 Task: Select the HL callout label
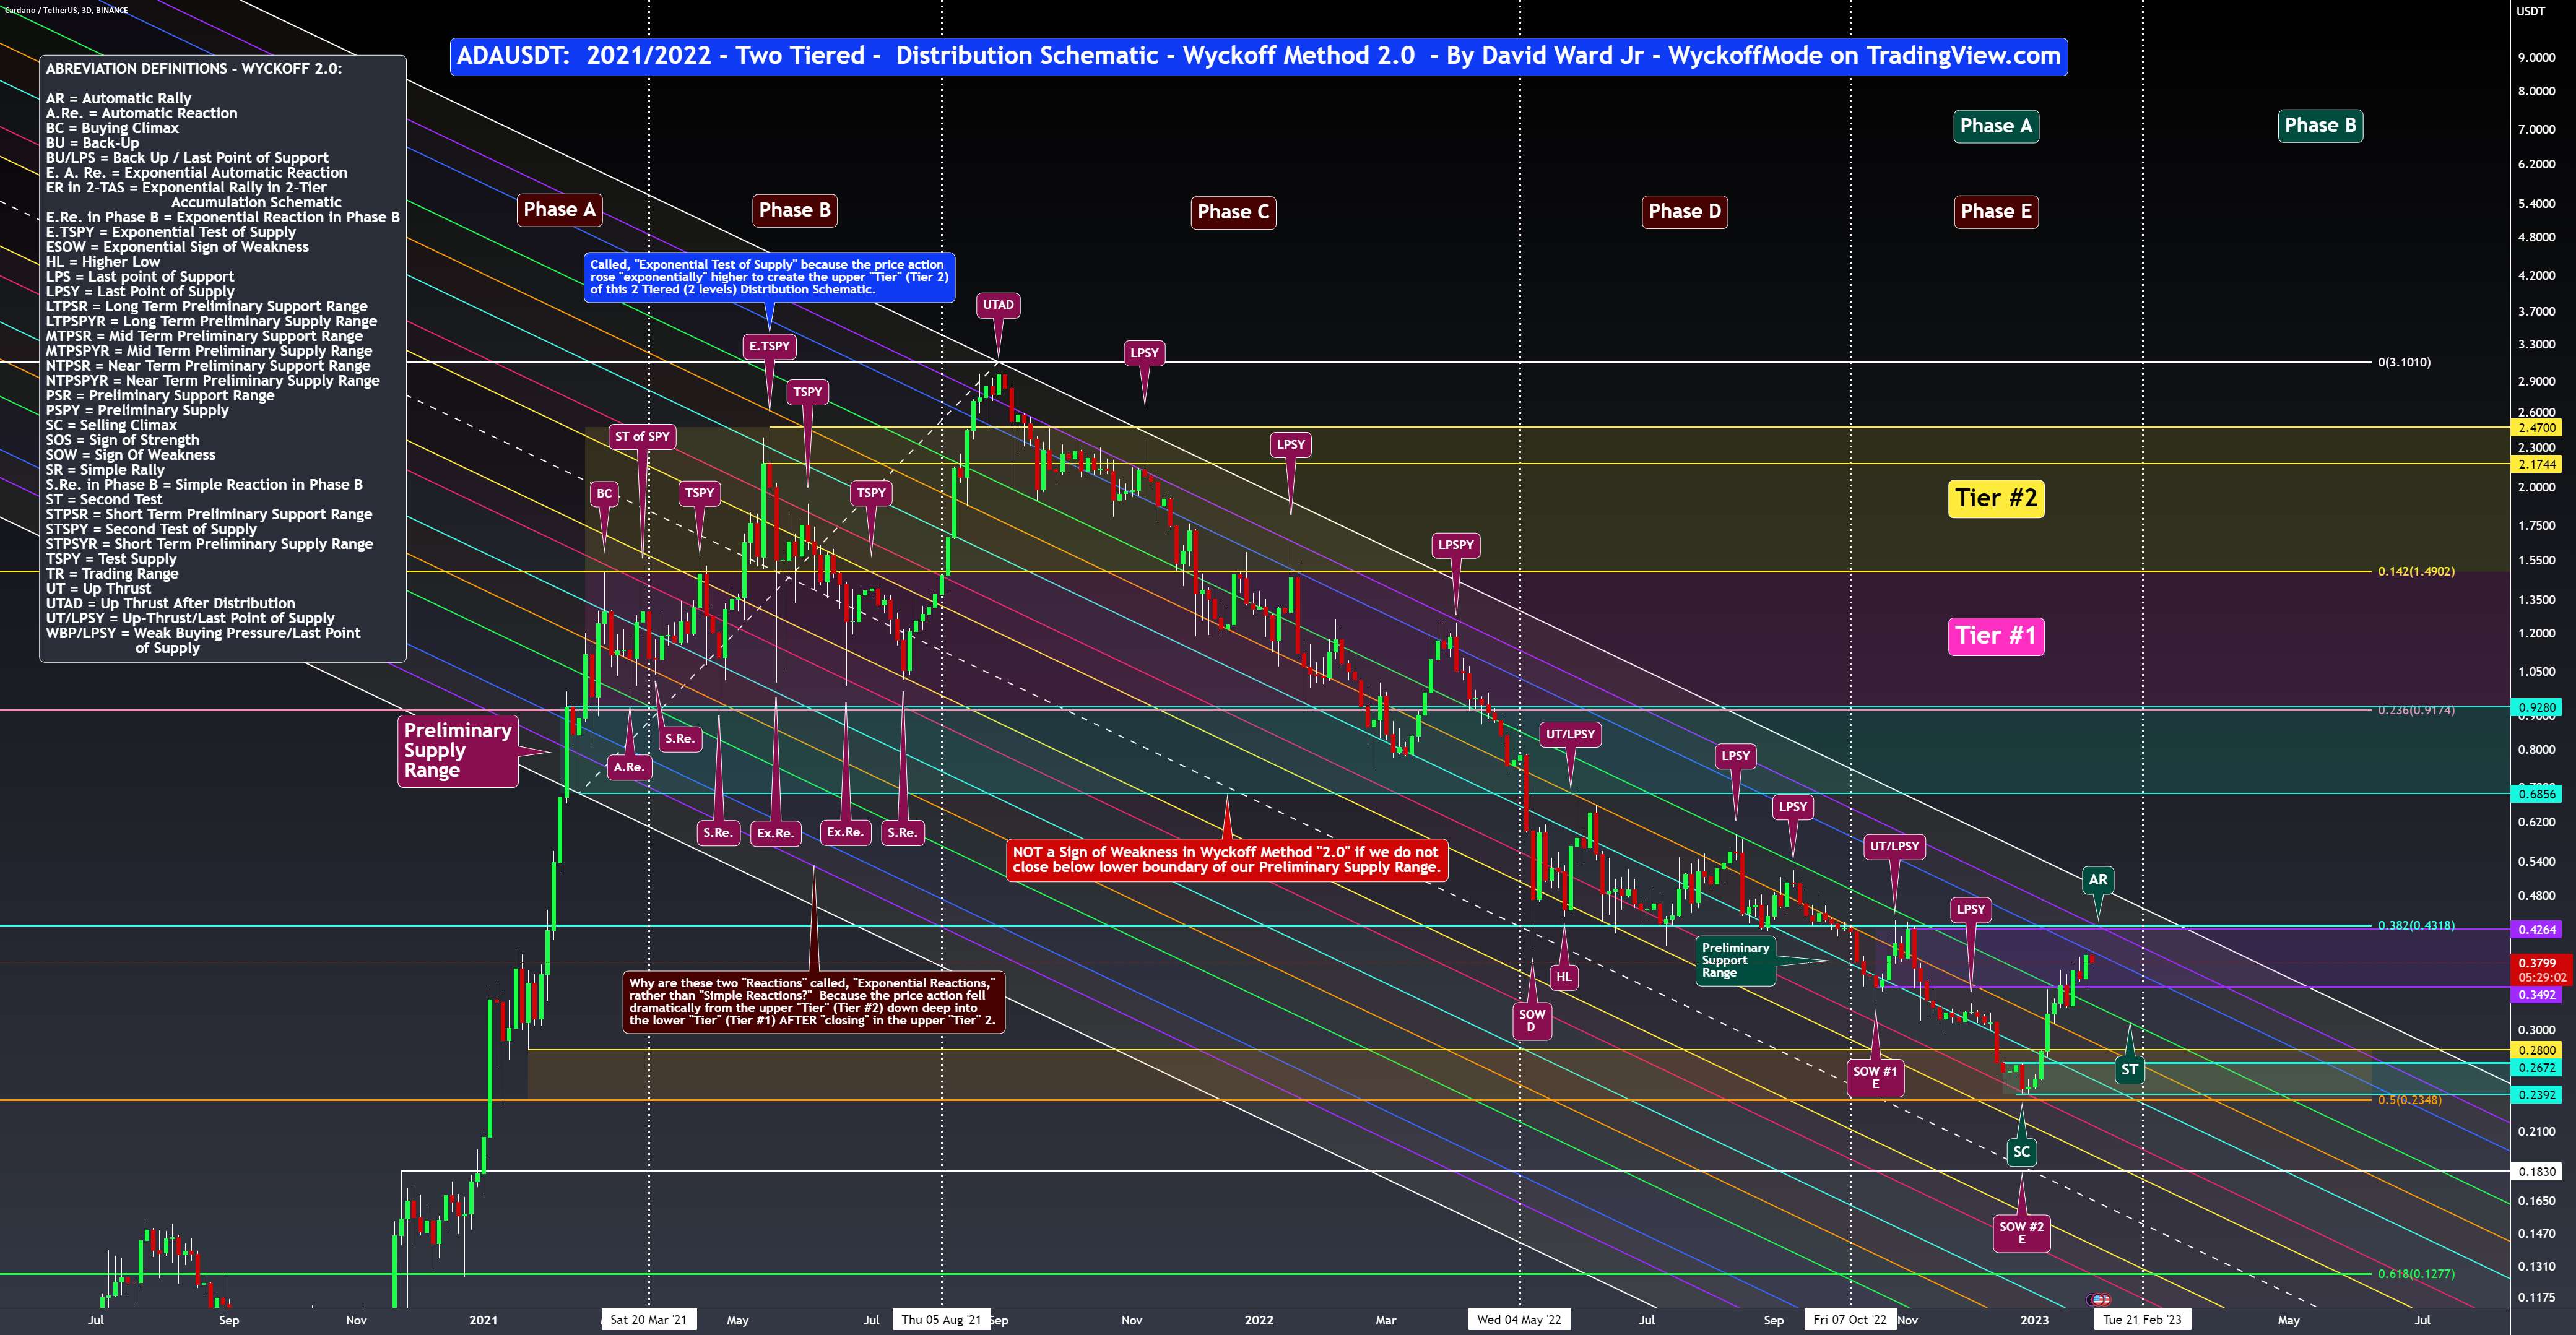pyautogui.click(x=1564, y=978)
